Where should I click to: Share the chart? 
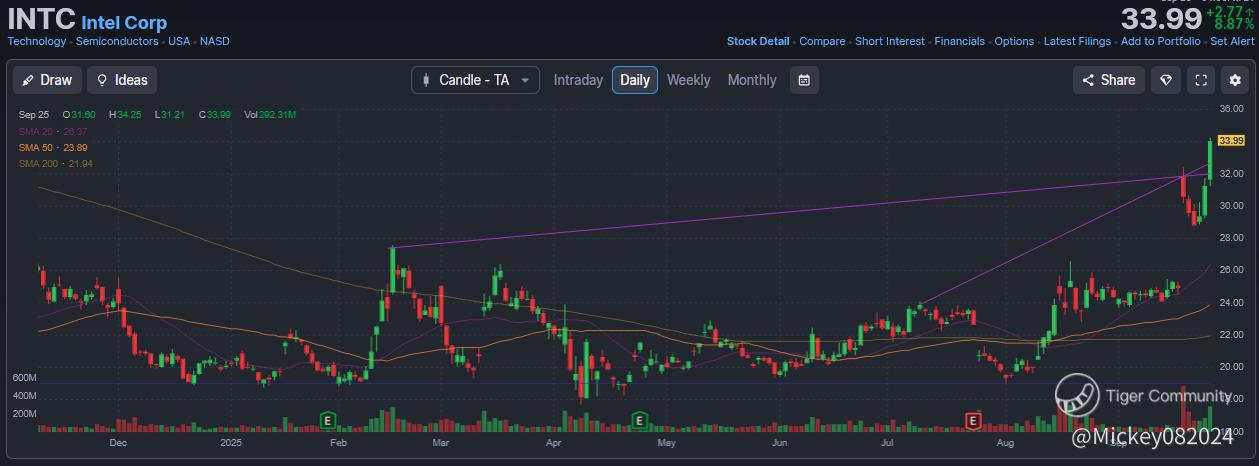point(1109,80)
